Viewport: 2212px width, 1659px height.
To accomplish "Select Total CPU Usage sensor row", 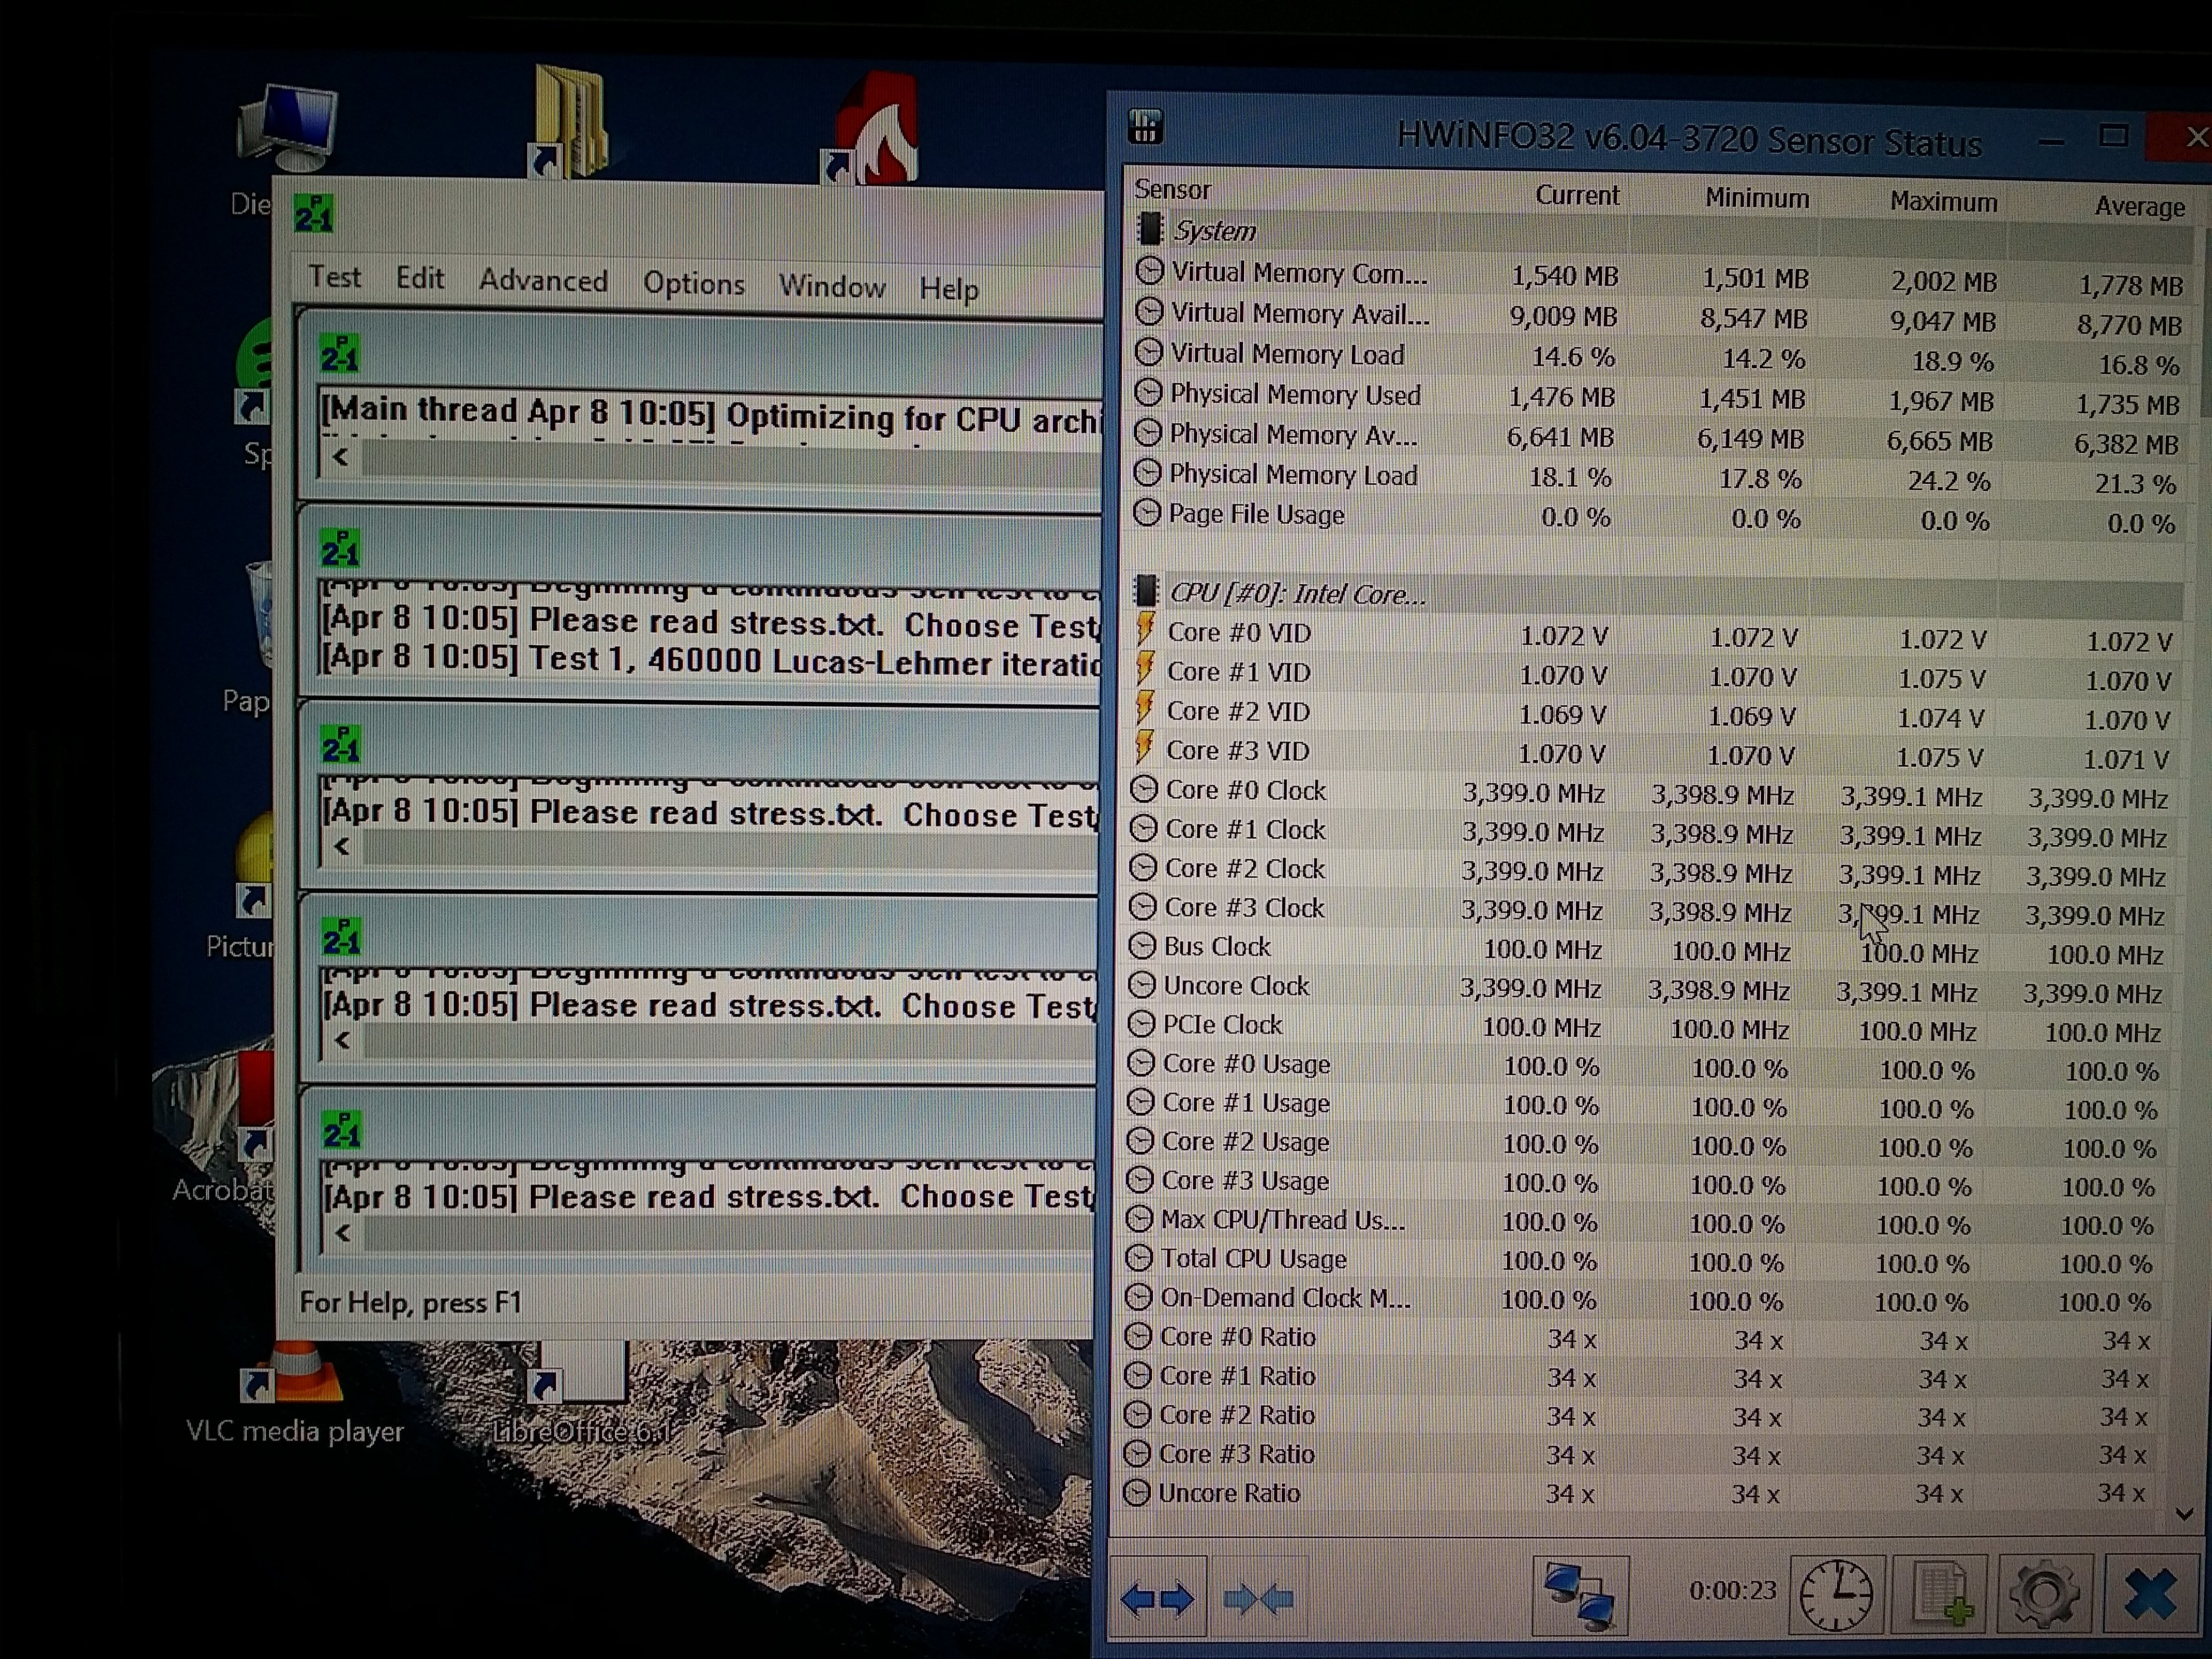I will 1253,1259.
